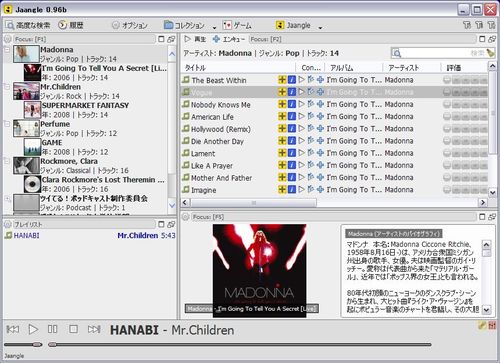Viewport: 500px width, 363px height.
Task: Maximize the Focus [F2] track list pane
Action: pos(482,39)
